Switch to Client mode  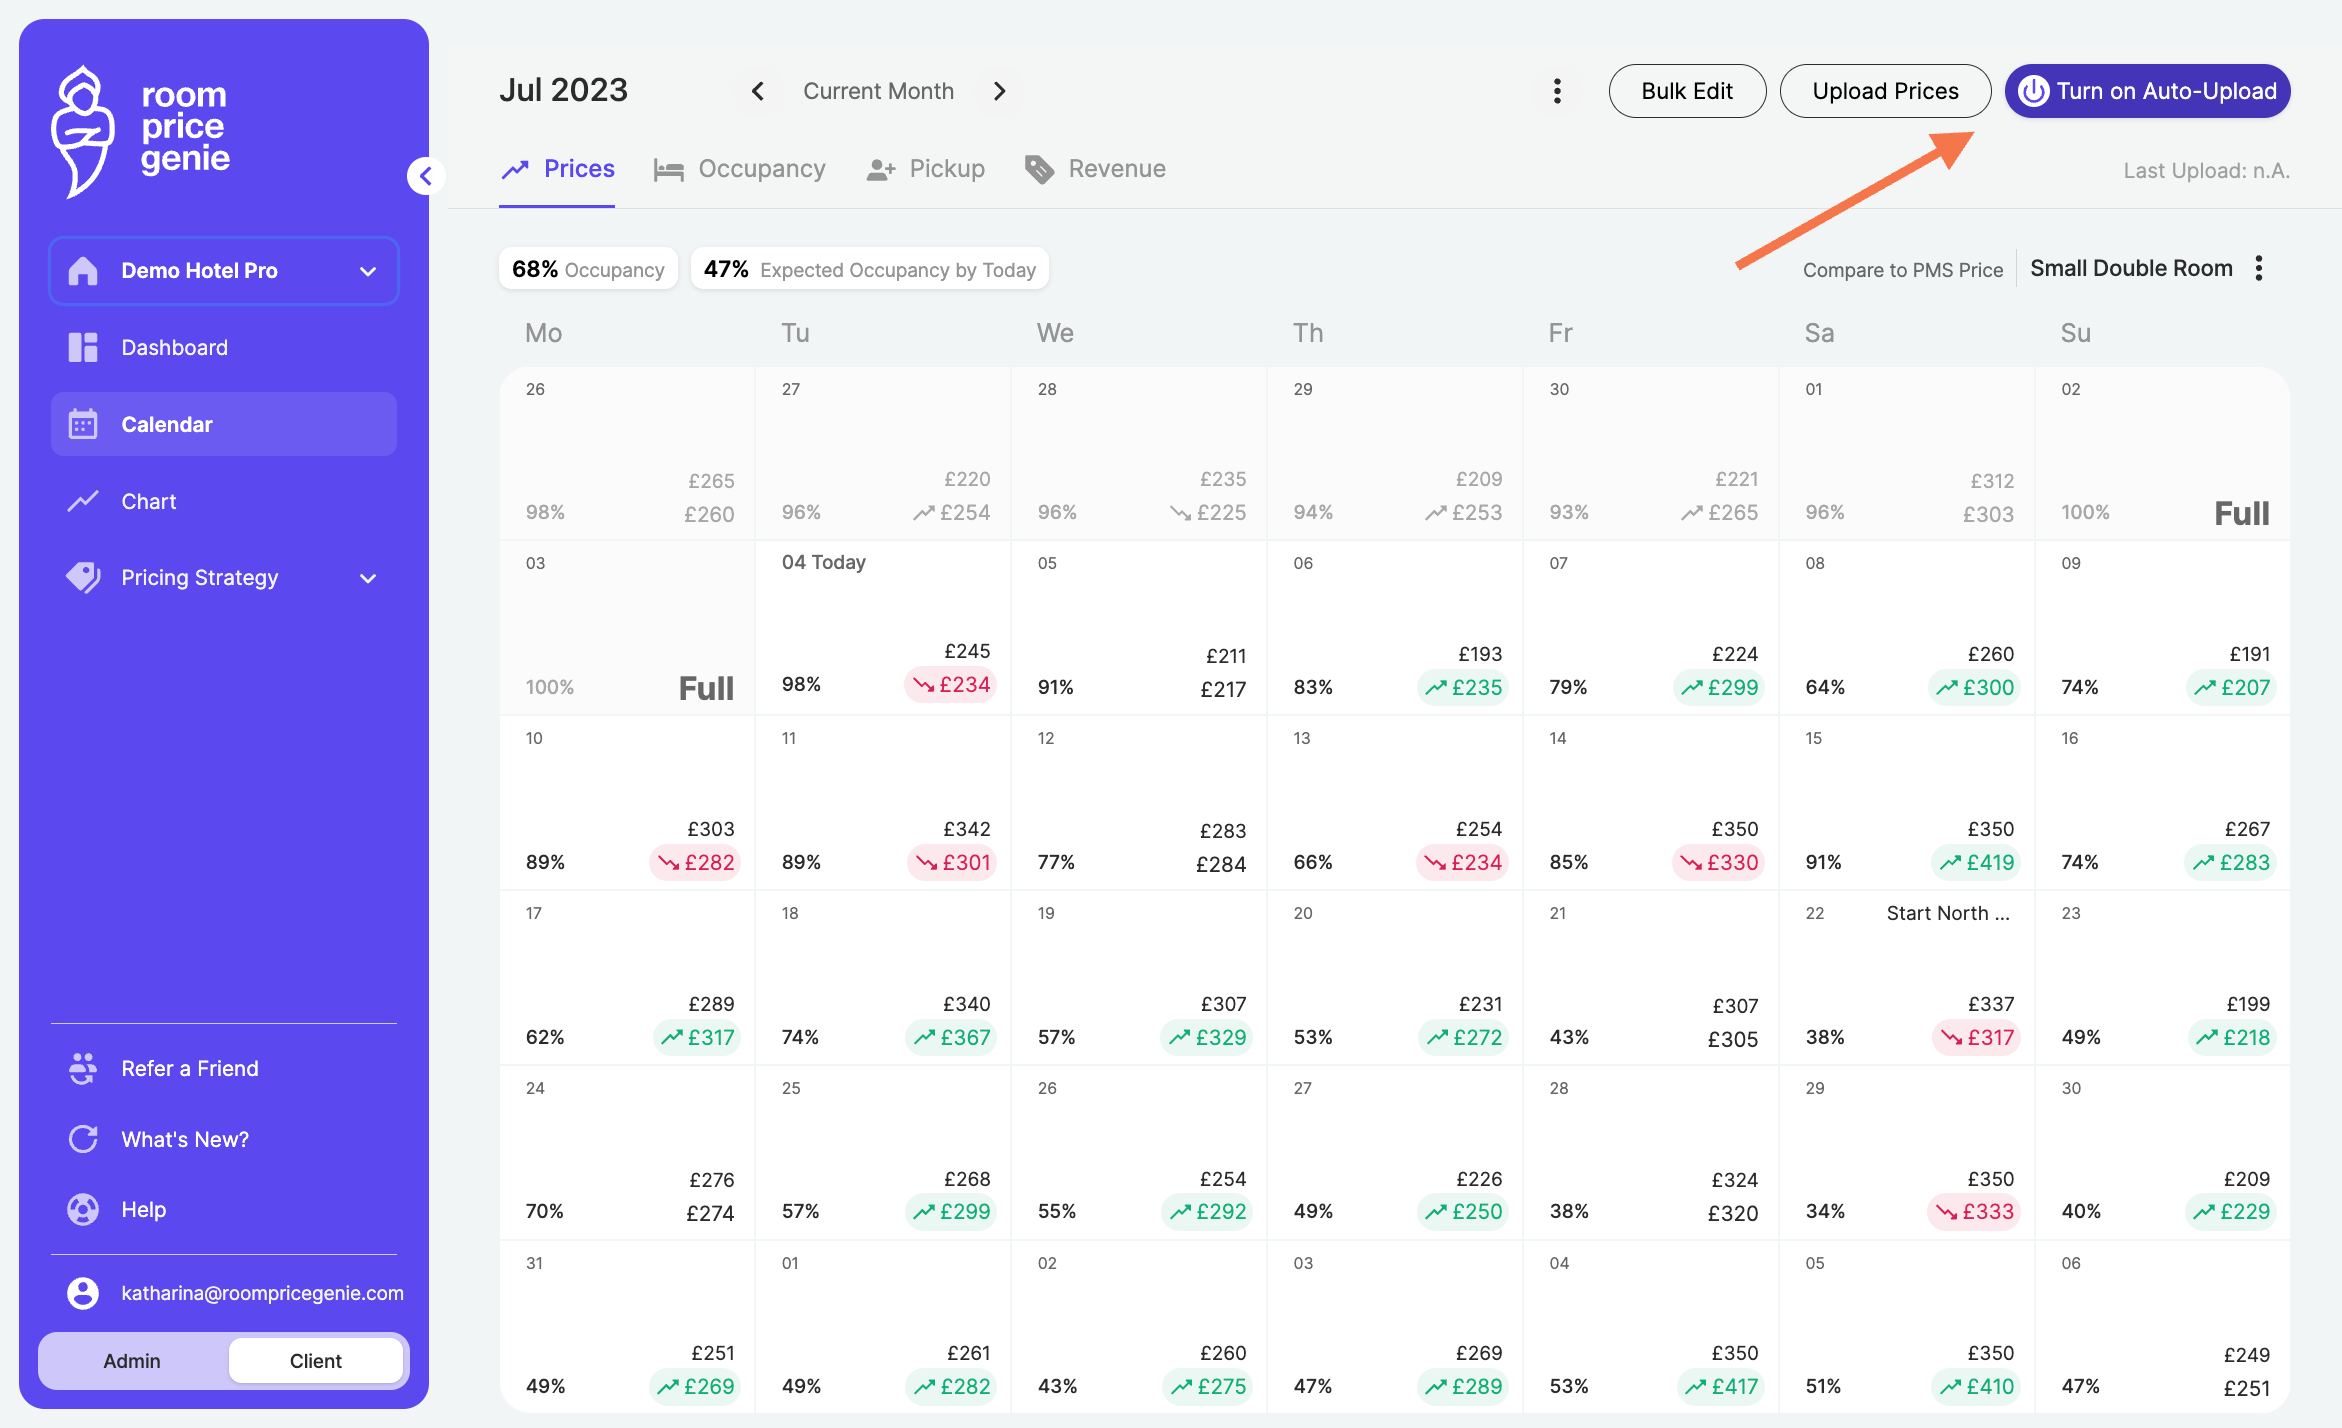[315, 1361]
